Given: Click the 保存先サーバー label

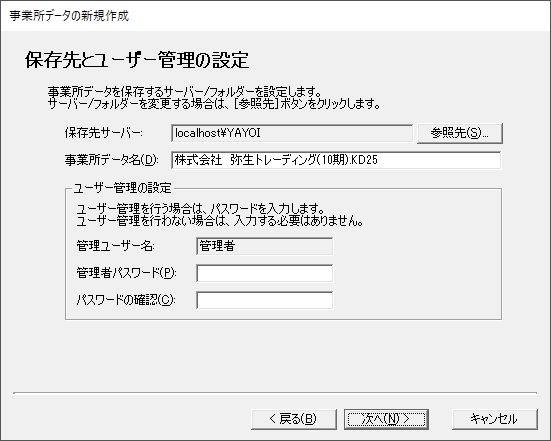Looking at the screenshot, I should pos(104,133).
